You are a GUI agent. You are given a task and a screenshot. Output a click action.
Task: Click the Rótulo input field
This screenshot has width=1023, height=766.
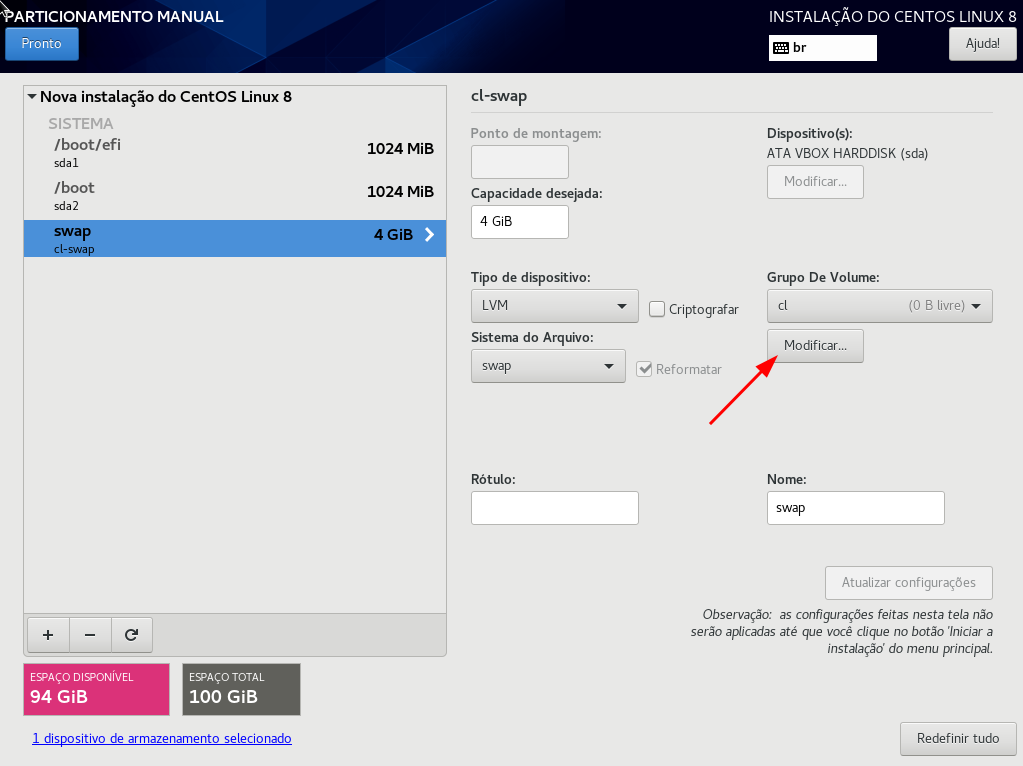555,508
